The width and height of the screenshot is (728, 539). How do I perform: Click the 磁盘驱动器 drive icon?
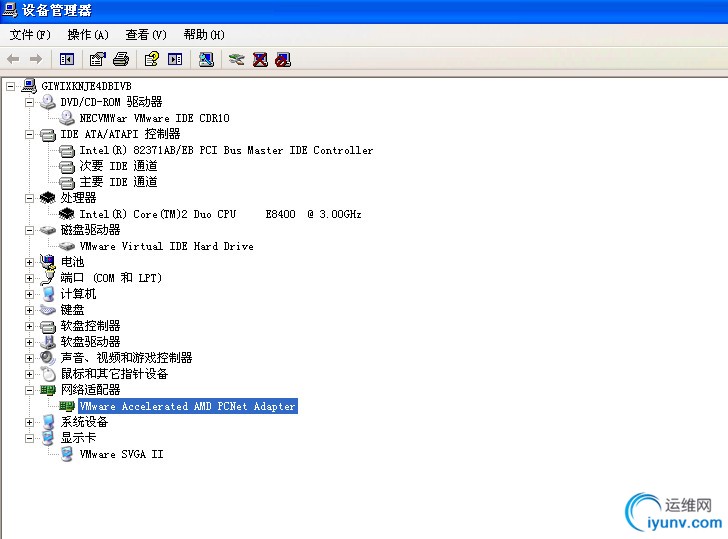(x=48, y=230)
